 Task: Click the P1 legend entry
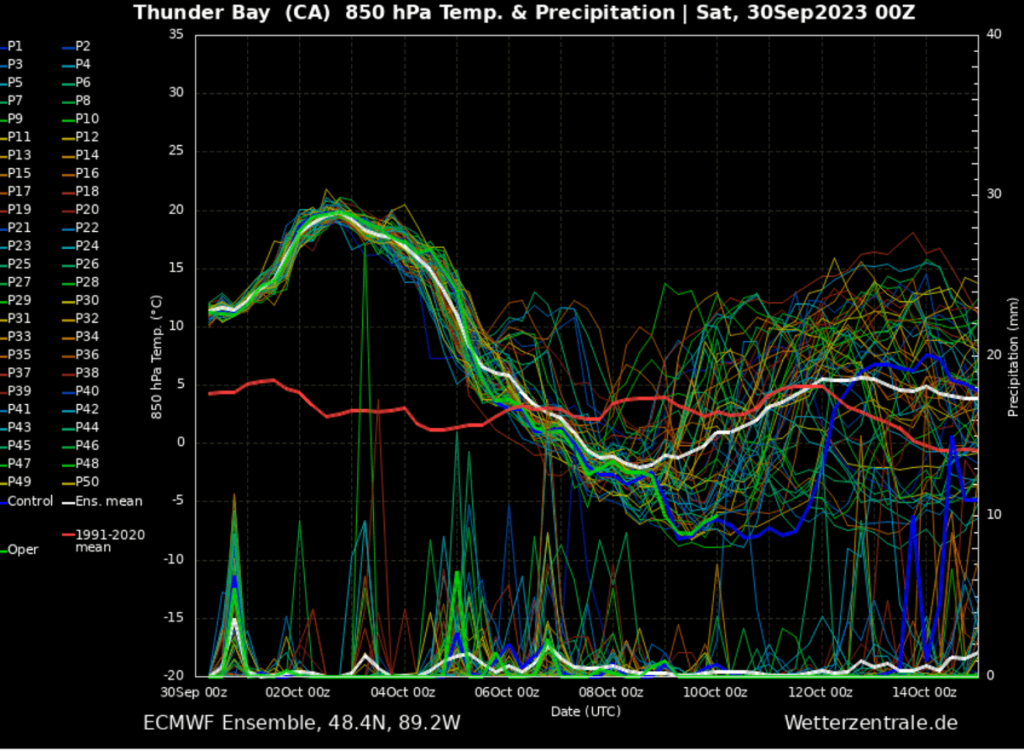[x=14, y=46]
